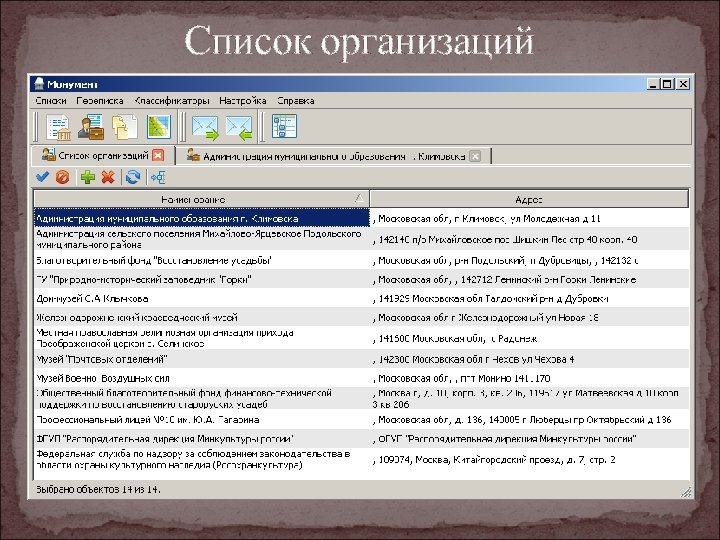Select Музей Военно-Воздушных сил row
The height and width of the screenshot is (540, 720).
(202, 378)
